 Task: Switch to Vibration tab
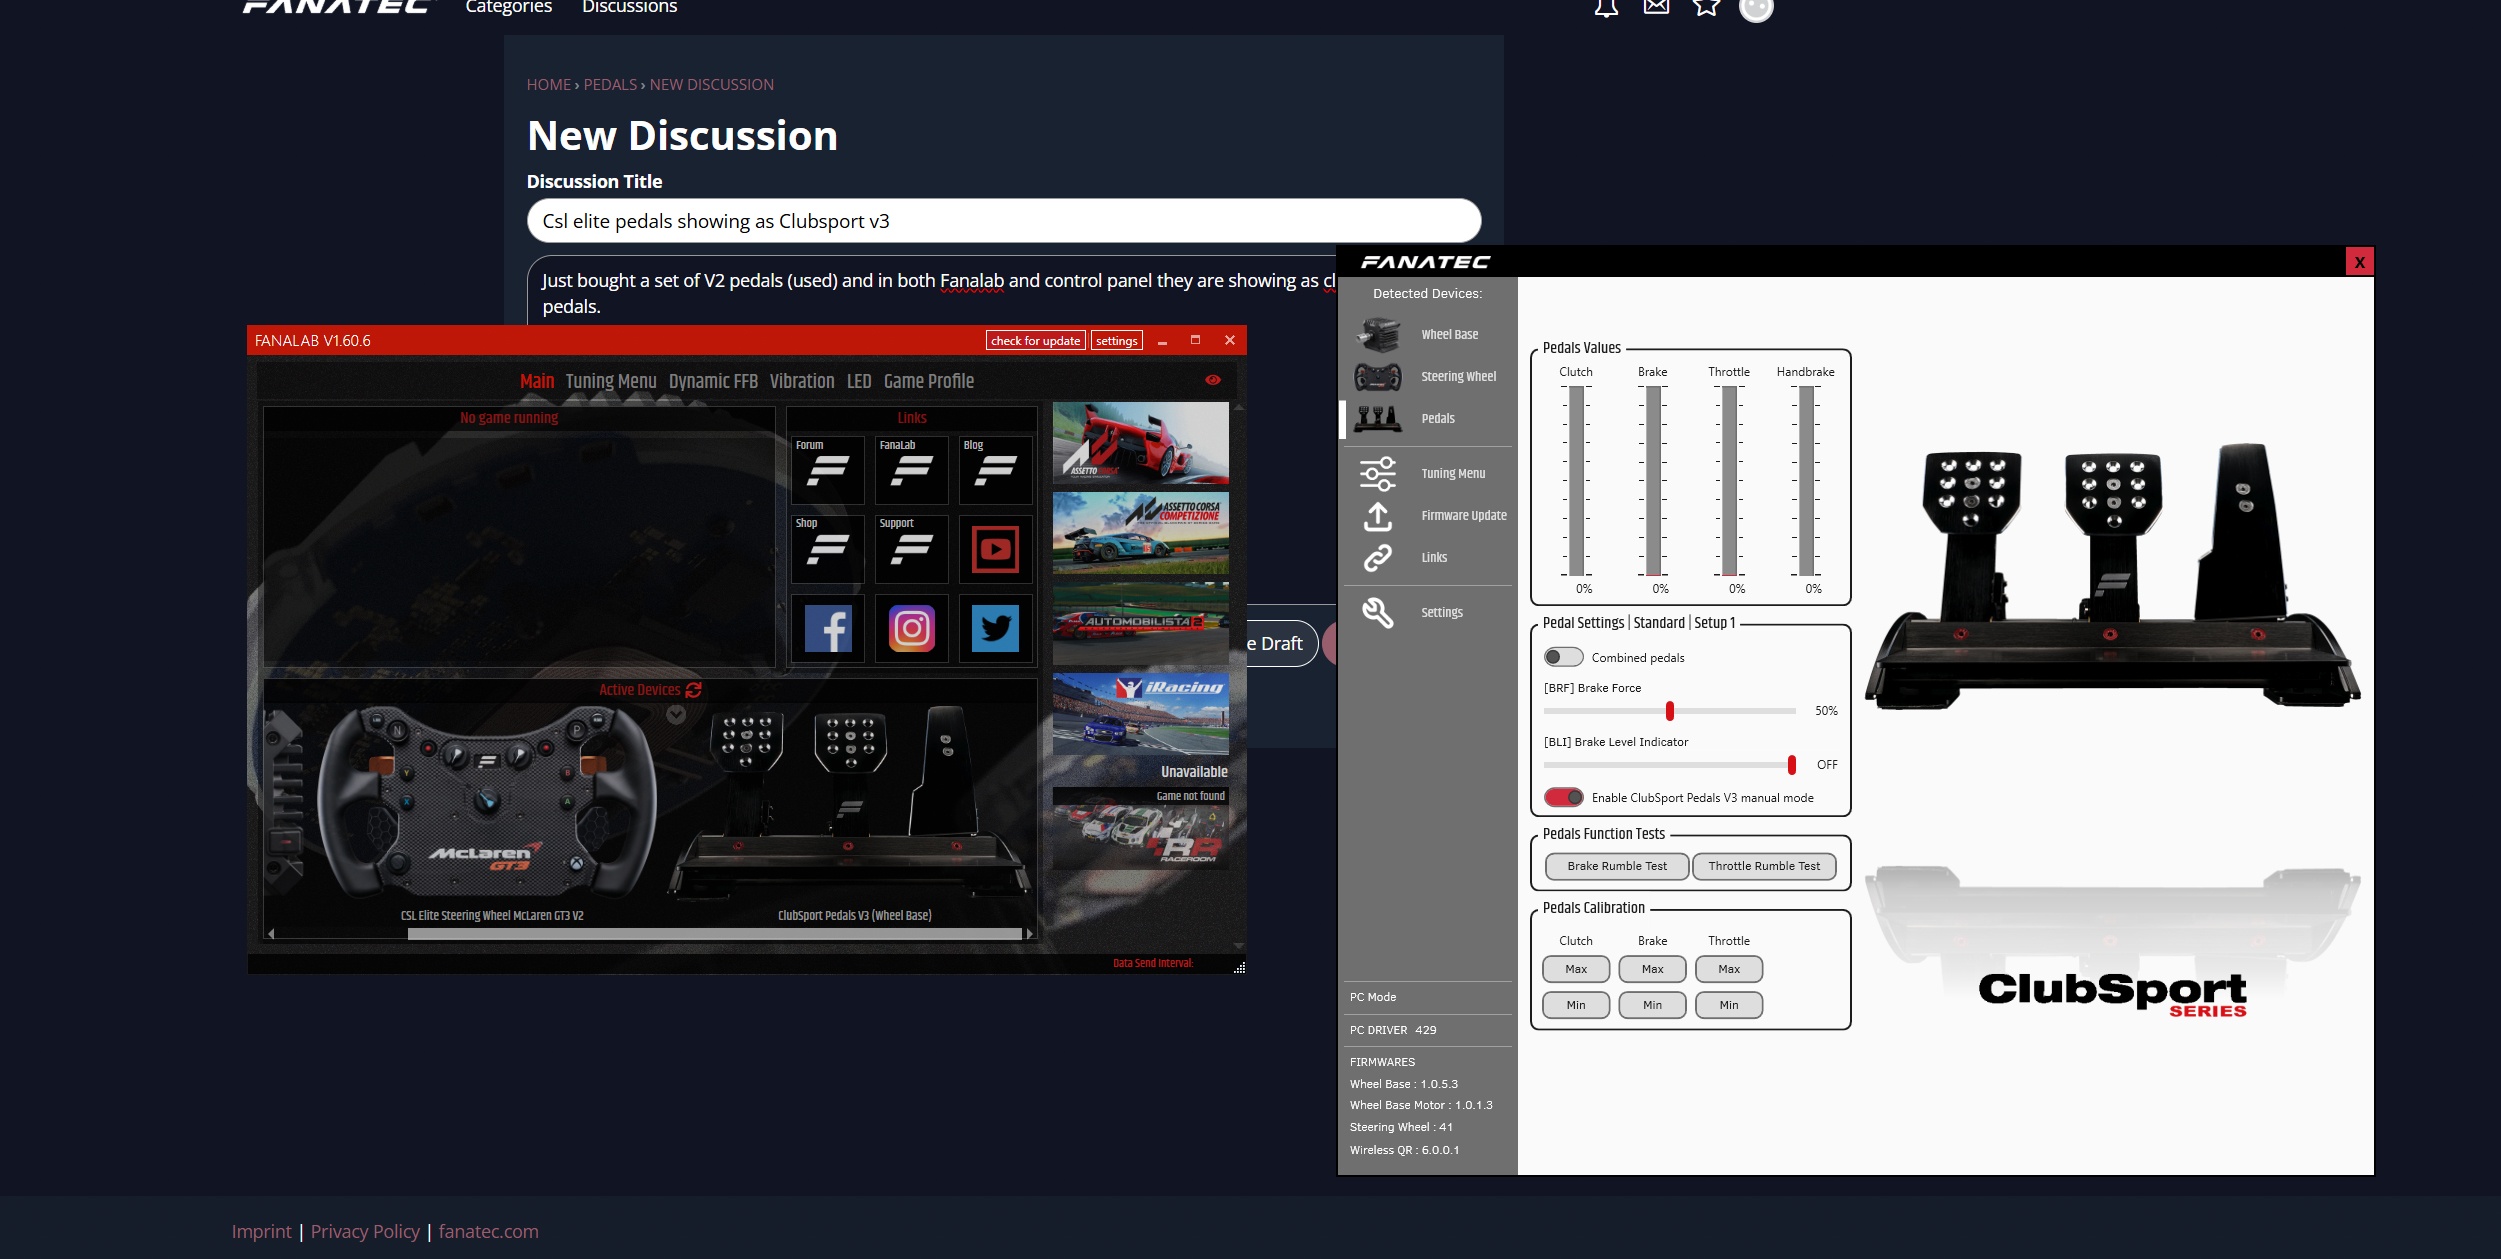point(802,381)
